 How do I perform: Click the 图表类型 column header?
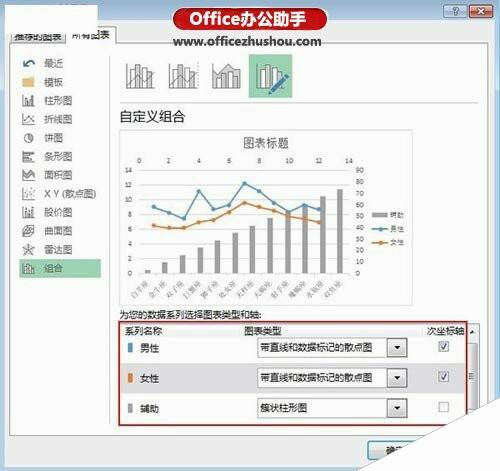click(263, 331)
